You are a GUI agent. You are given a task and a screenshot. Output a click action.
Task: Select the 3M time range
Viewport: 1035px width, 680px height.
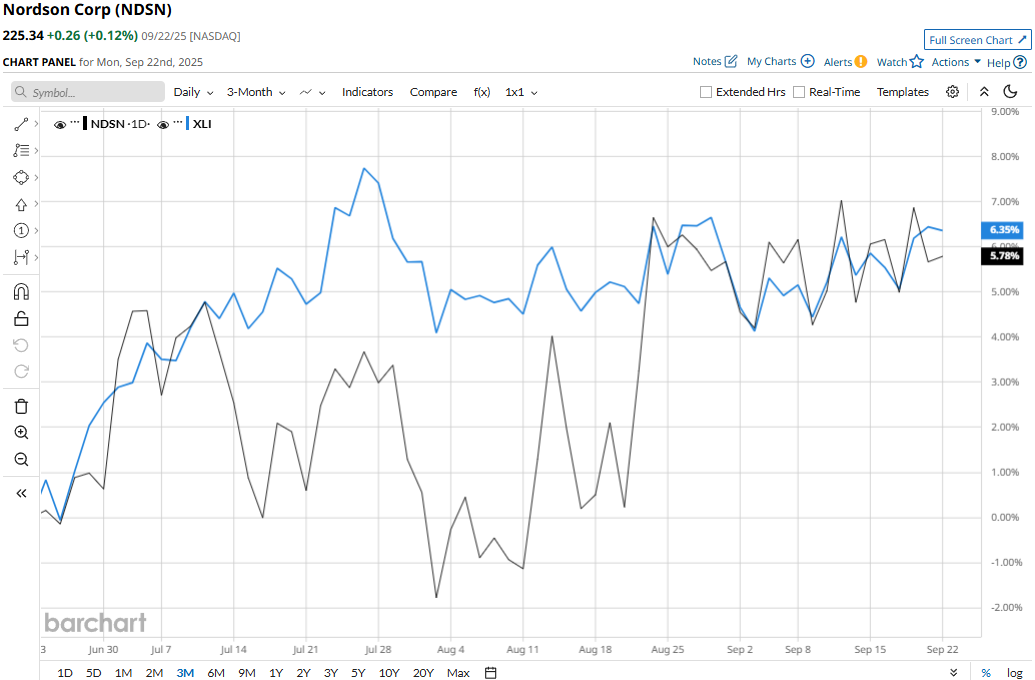tap(185, 672)
